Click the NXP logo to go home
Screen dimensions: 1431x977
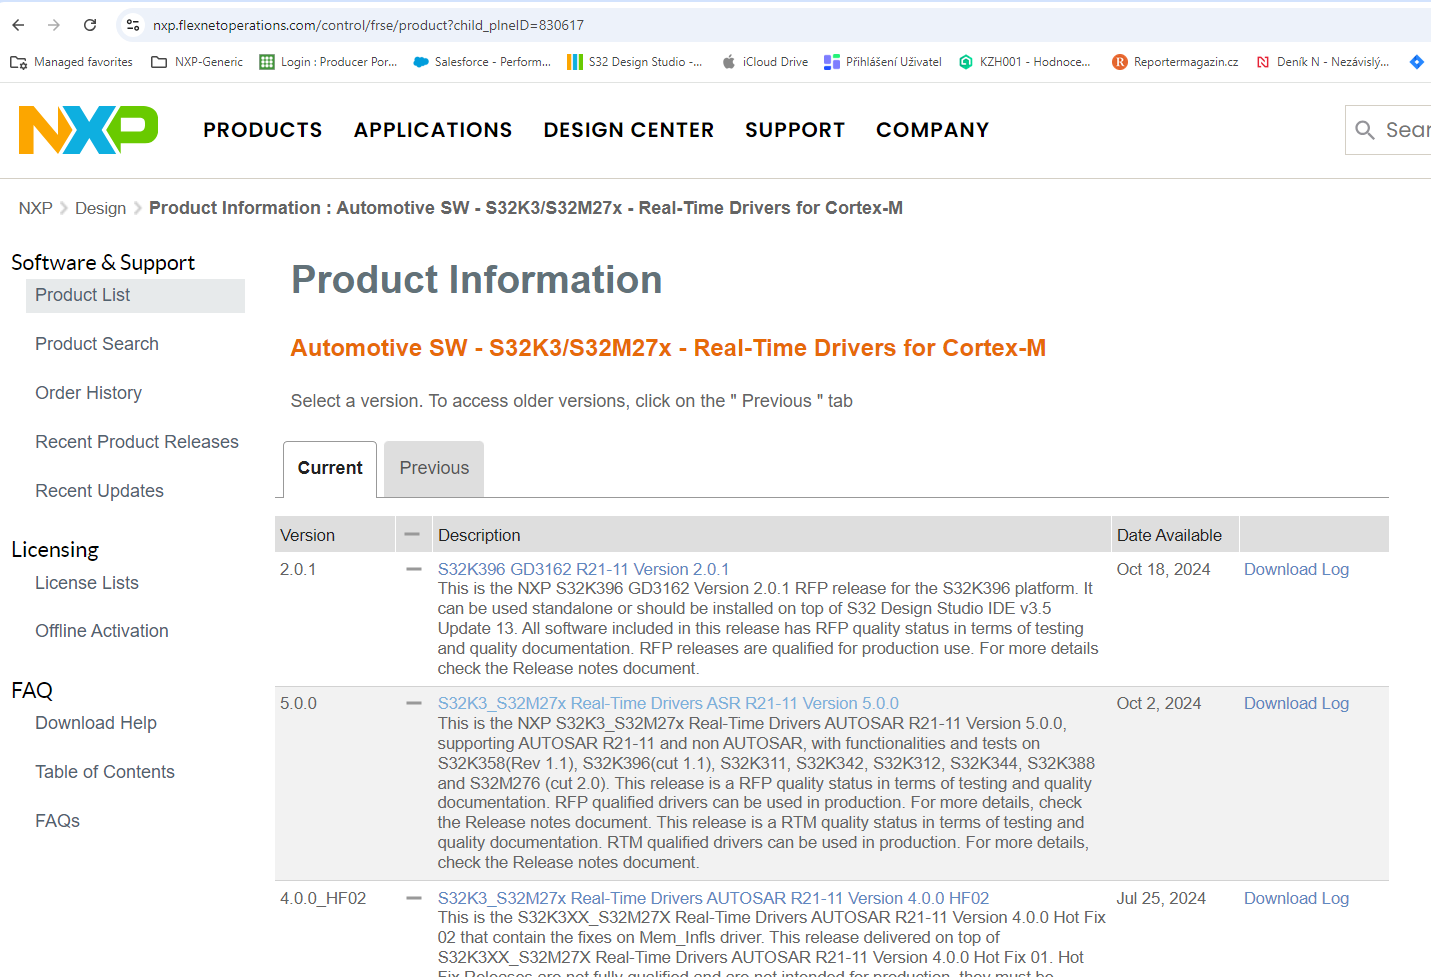click(x=86, y=129)
